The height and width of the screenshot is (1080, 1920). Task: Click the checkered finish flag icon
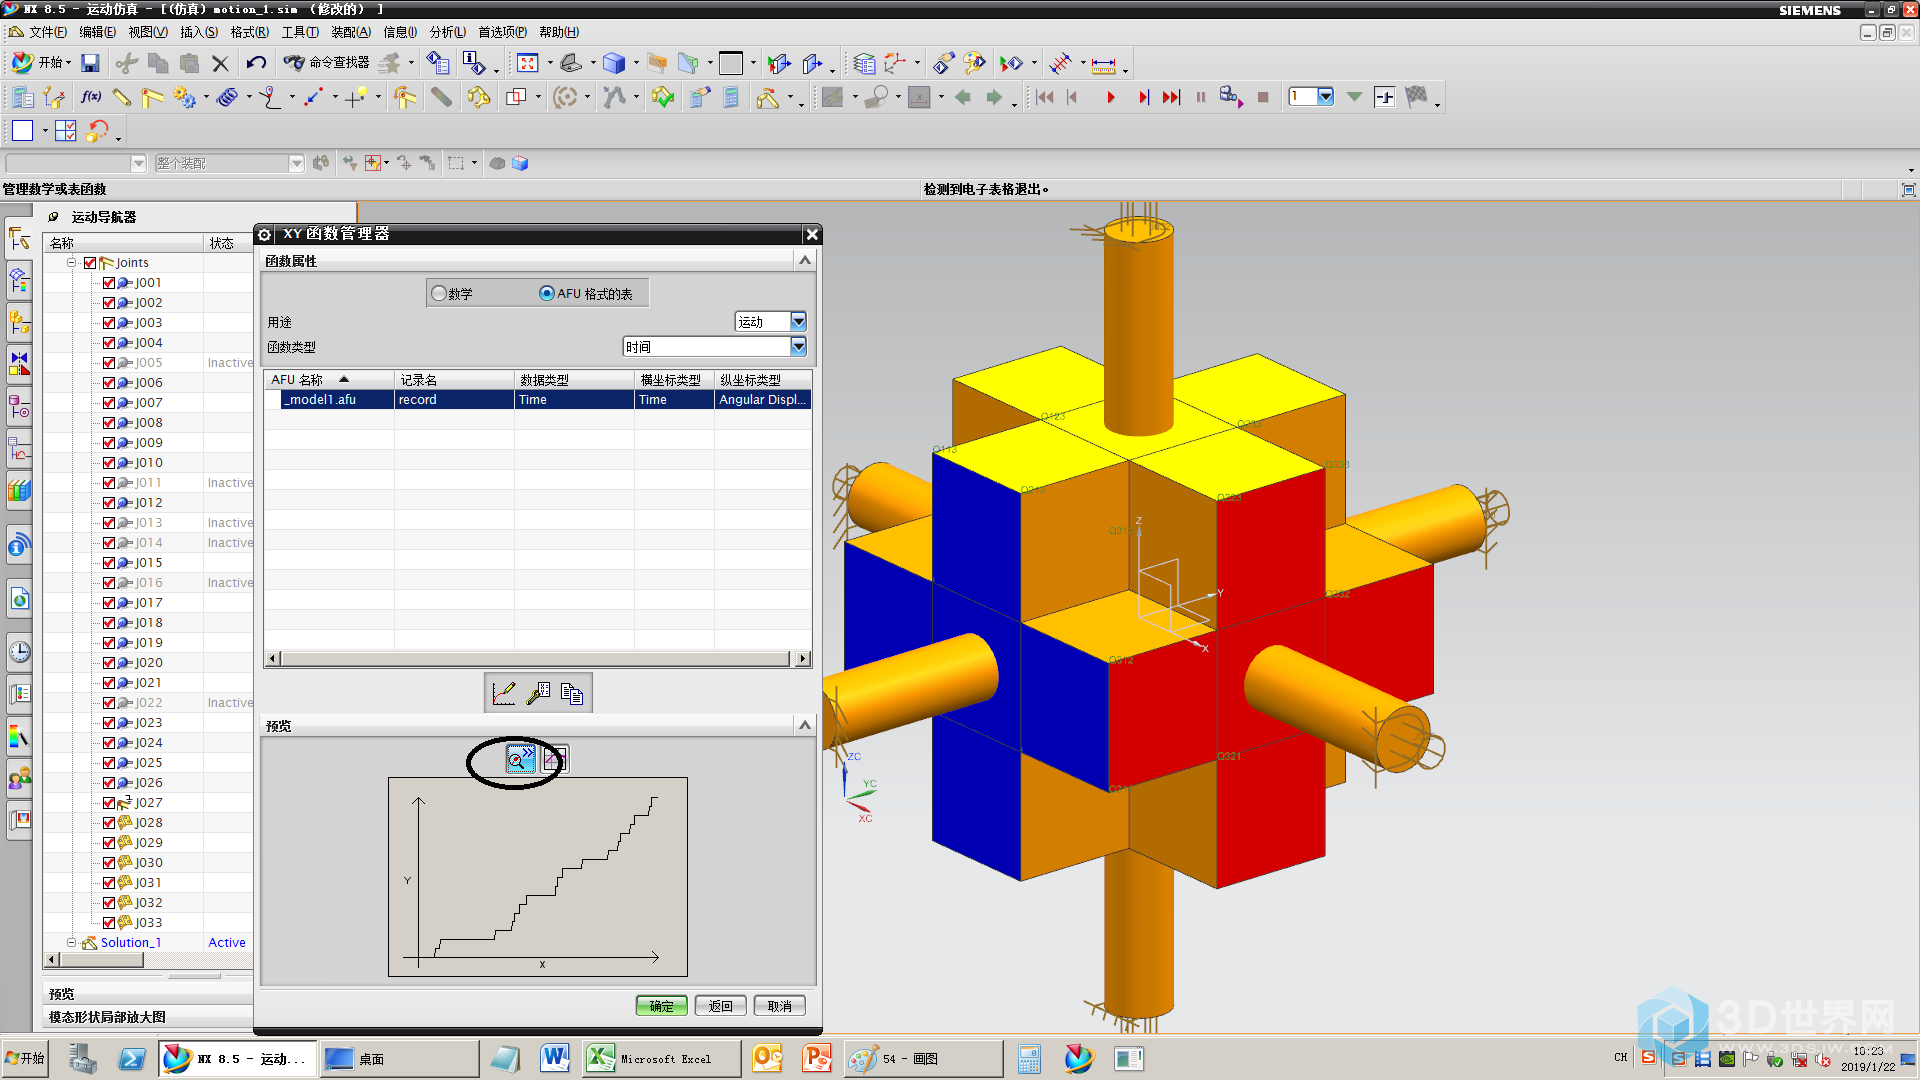point(1416,97)
